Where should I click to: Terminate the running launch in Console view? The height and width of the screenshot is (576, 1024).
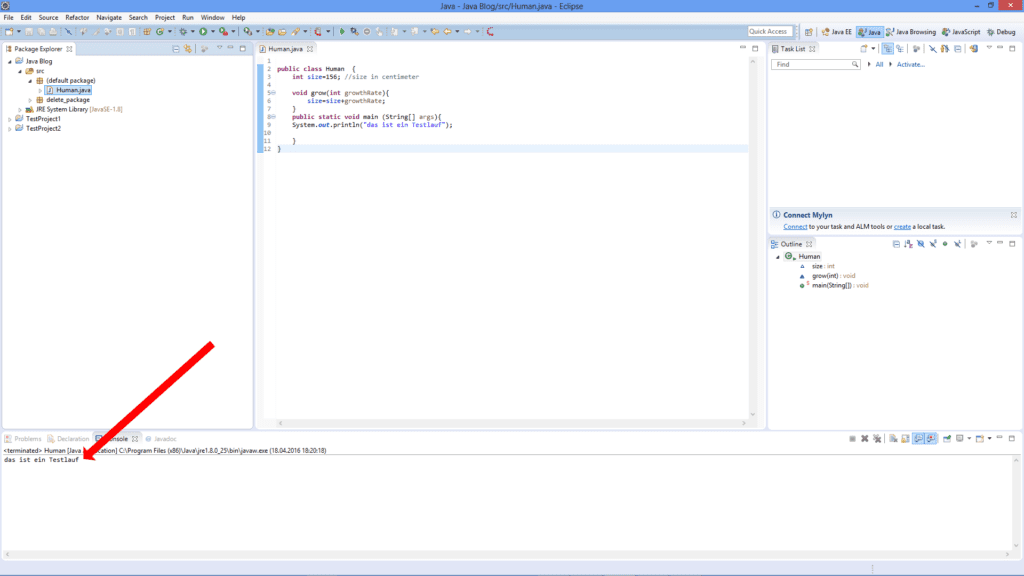pyautogui.click(x=852, y=437)
